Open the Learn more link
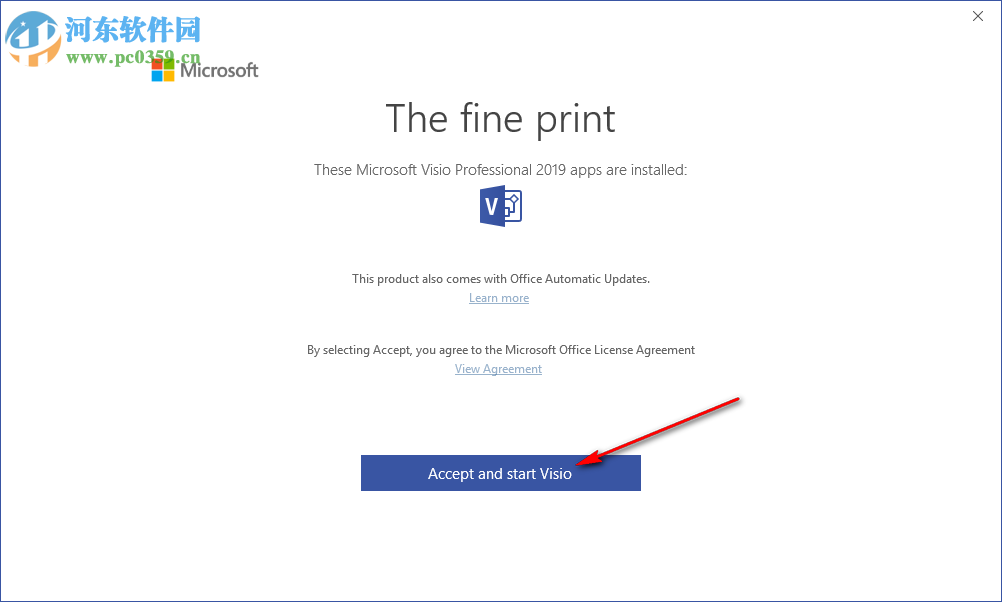The image size is (1002, 602). click(498, 297)
